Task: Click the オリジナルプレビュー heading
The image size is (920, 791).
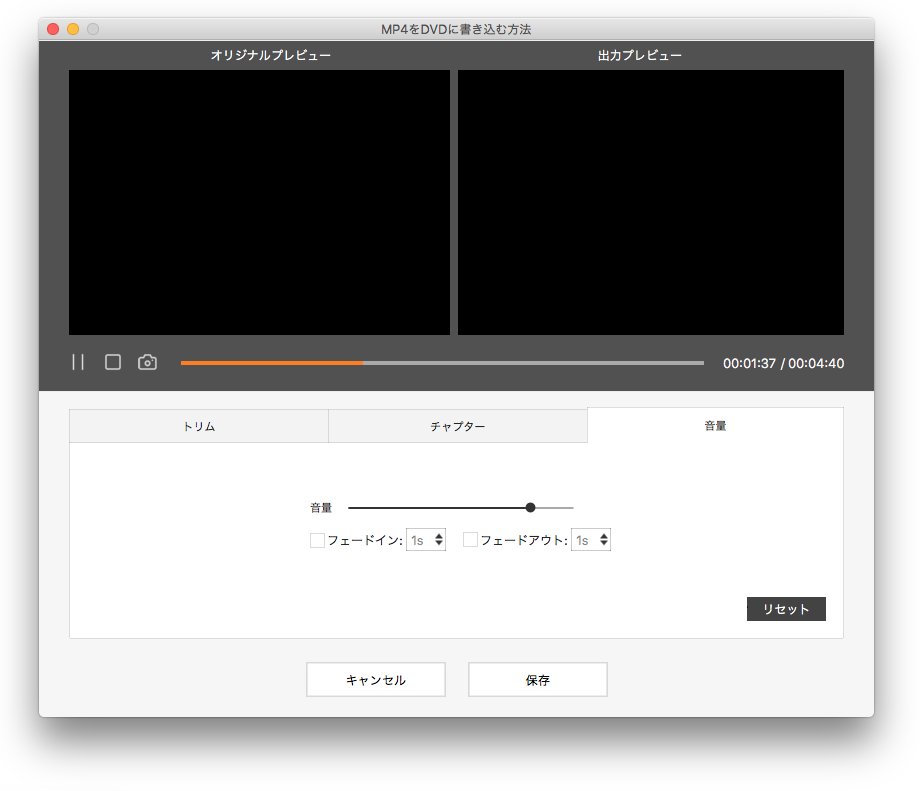Action: (270, 55)
